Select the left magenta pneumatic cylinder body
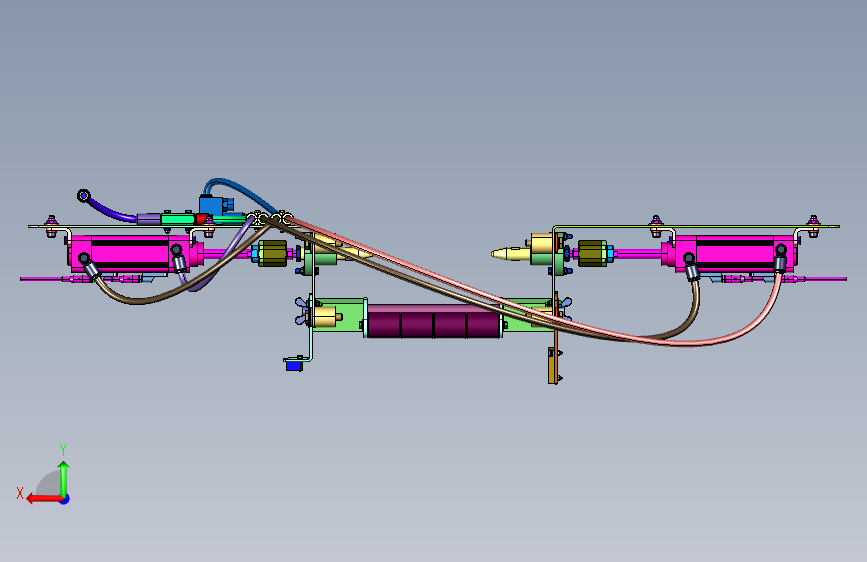This screenshot has height=562, width=867. point(132,254)
